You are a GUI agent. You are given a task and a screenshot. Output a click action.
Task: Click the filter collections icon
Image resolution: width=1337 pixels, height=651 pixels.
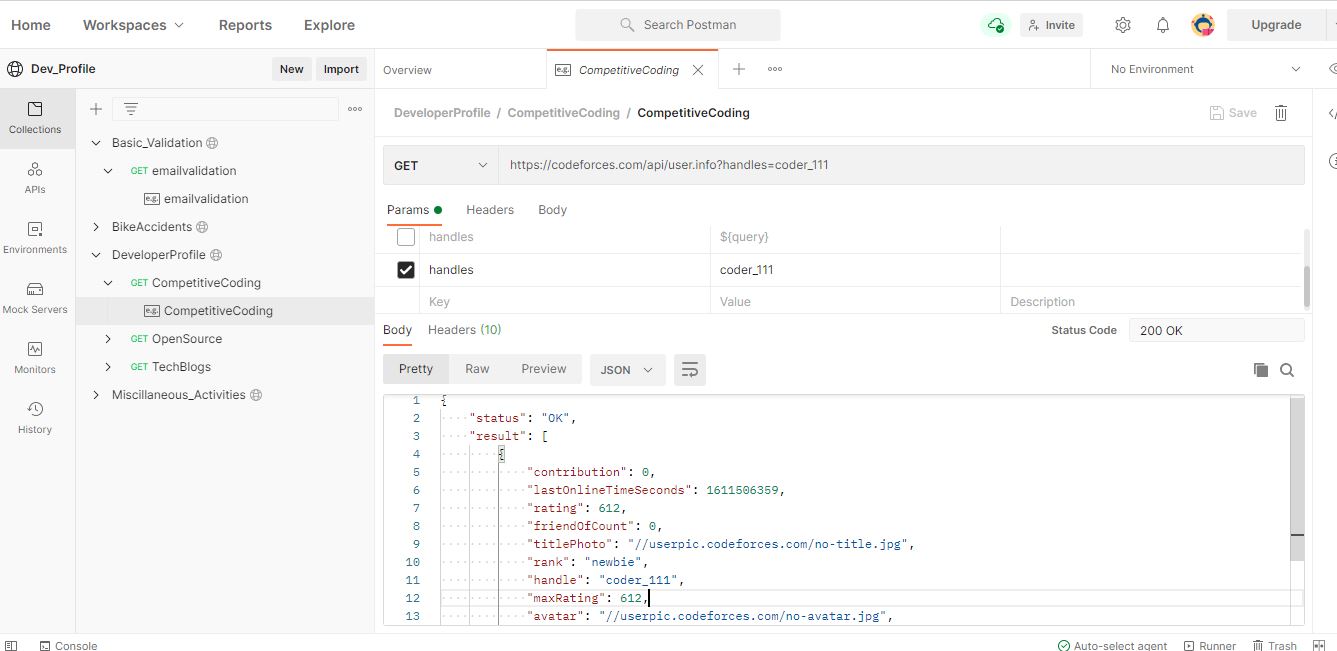coord(131,109)
